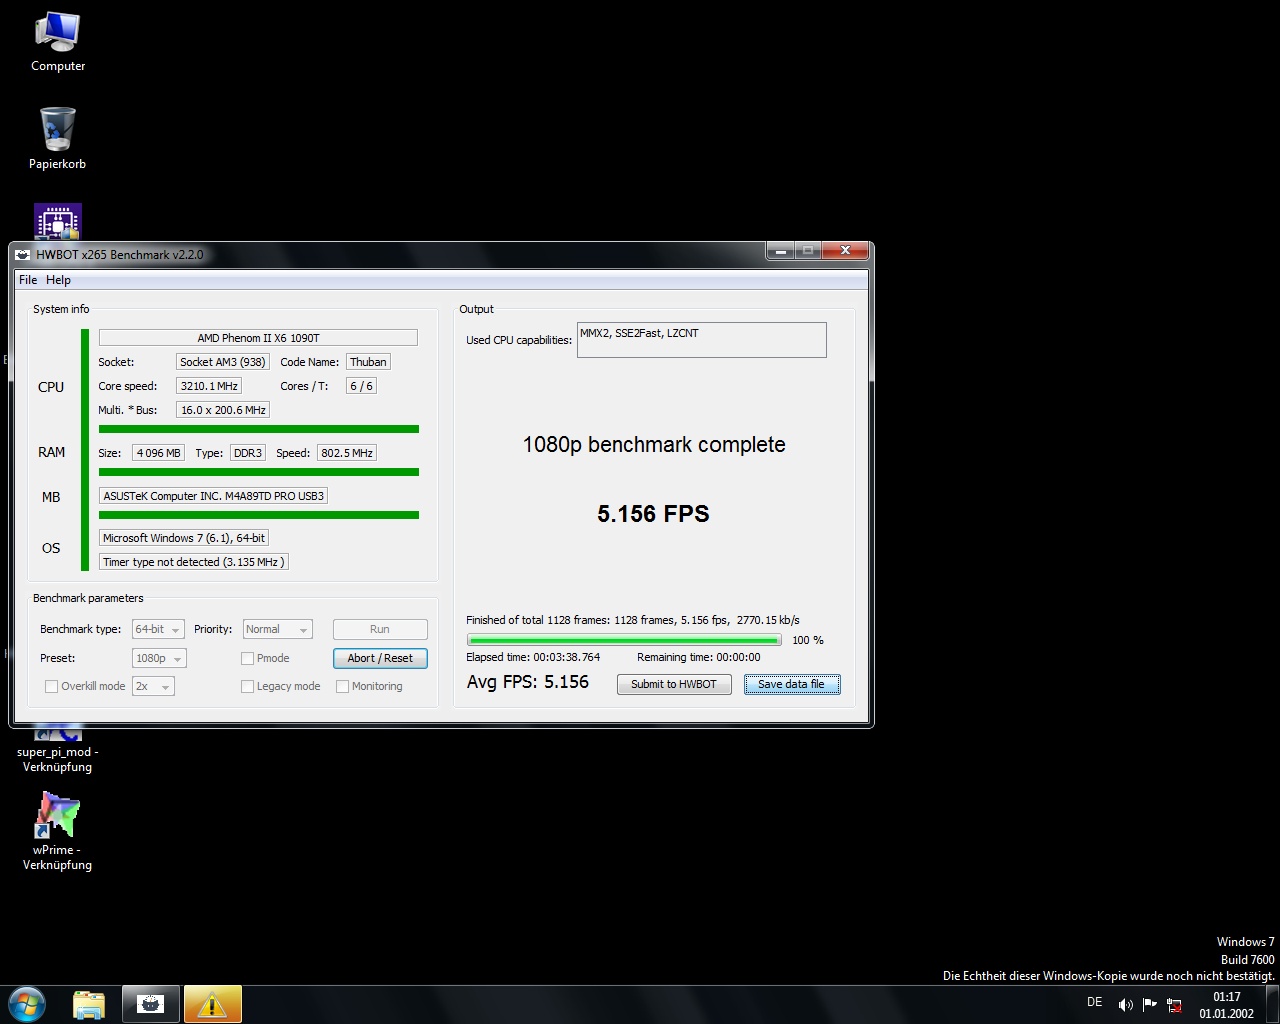Image resolution: width=1280 pixels, height=1024 pixels.
Task: Click the DE language indicator
Action: tap(1094, 1002)
